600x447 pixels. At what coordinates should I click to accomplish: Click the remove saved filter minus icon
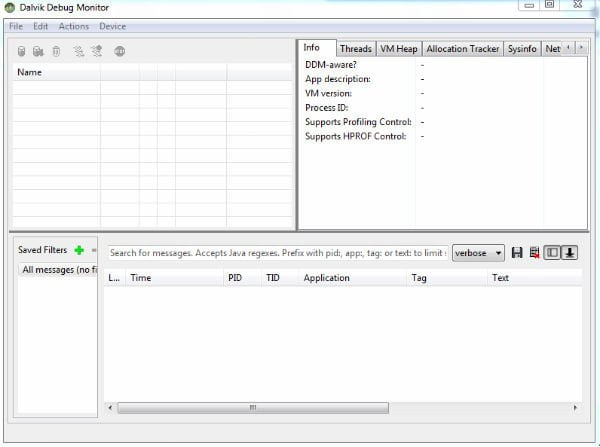tap(94, 250)
